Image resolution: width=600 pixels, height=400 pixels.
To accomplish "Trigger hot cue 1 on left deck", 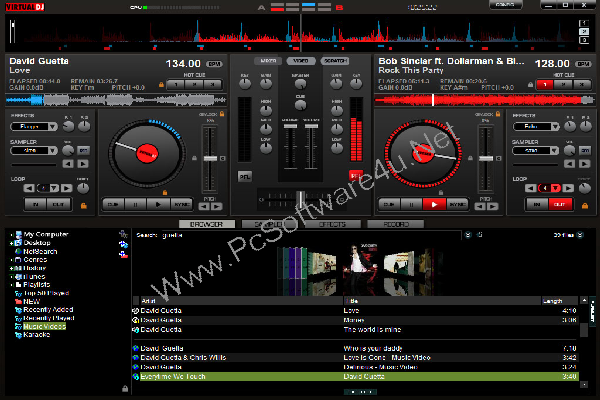I will coord(176,84).
